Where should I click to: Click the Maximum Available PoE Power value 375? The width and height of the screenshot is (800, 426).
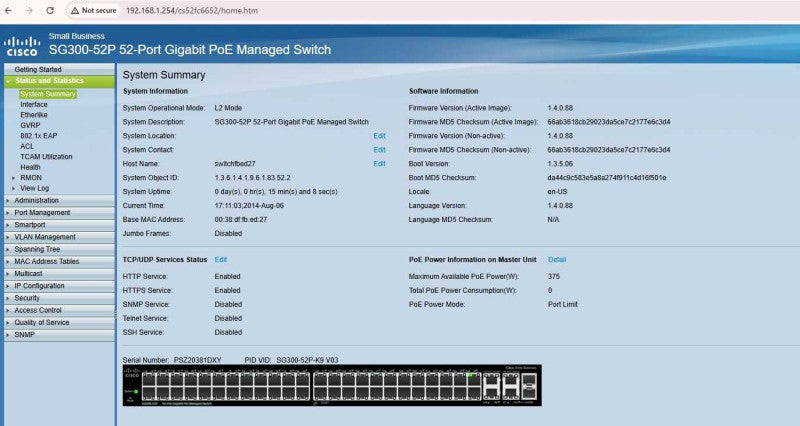pos(554,277)
